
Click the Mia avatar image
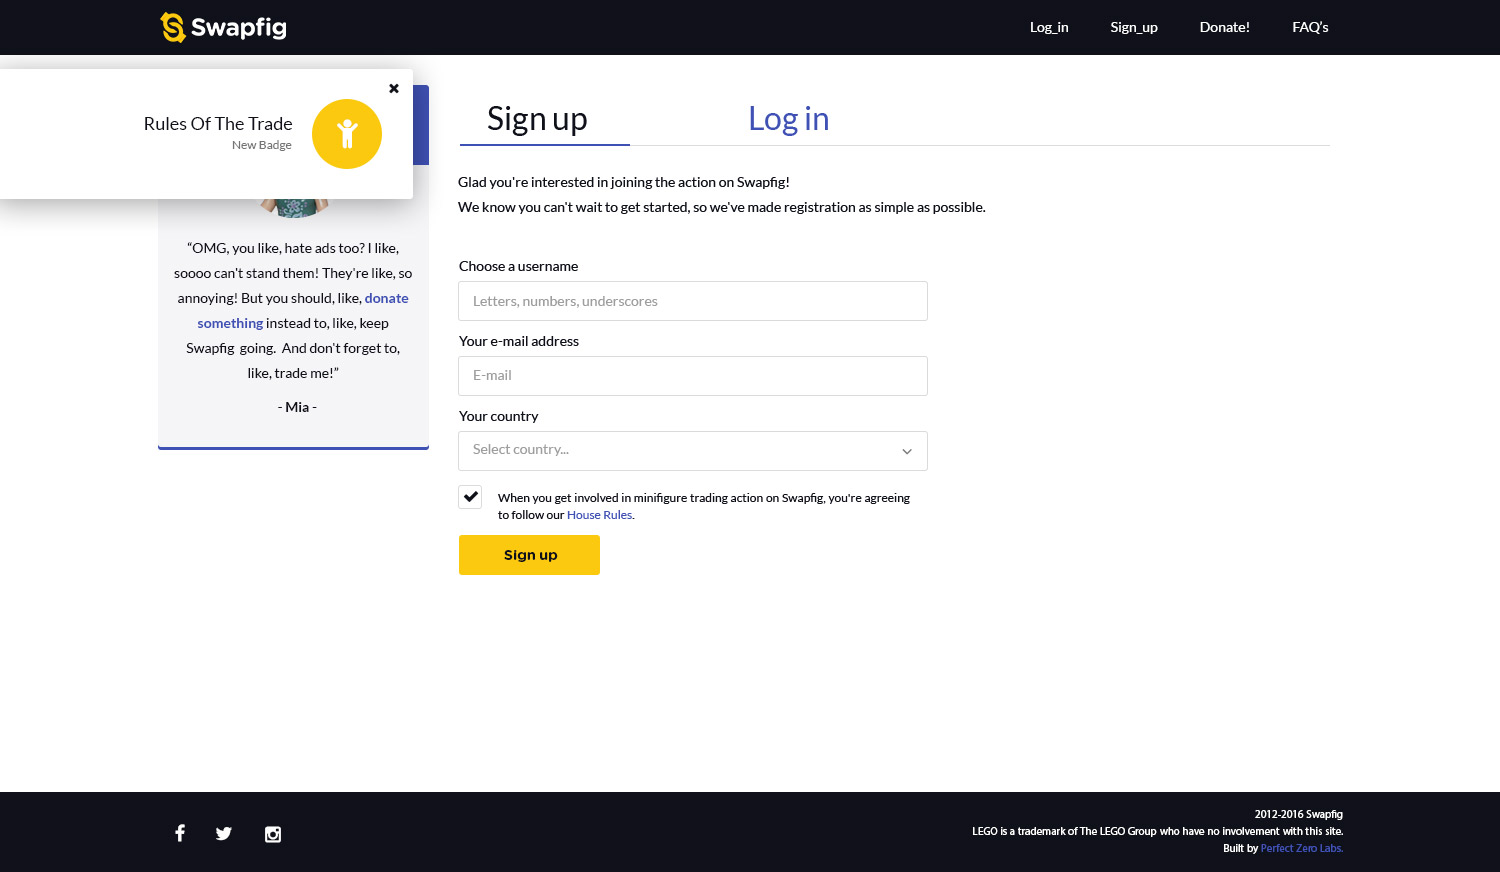pos(294,207)
